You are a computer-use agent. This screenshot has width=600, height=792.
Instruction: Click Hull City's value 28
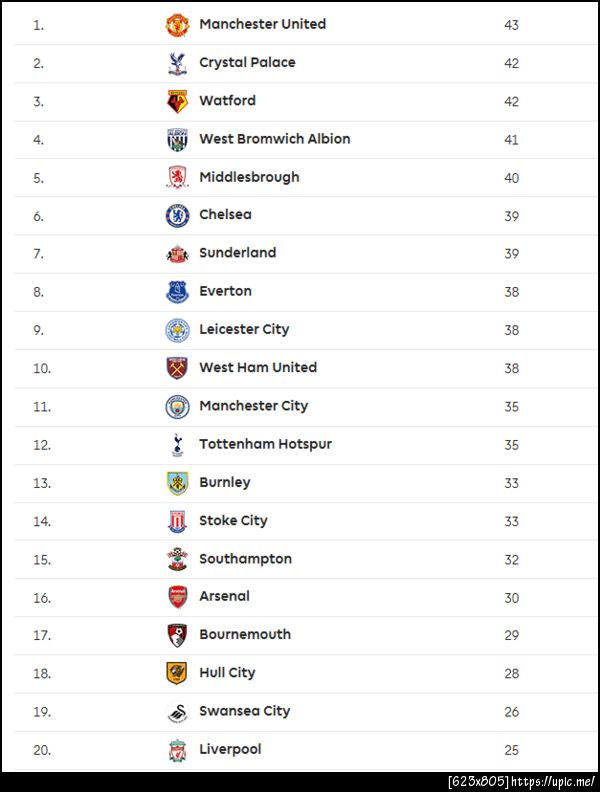pyautogui.click(x=511, y=674)
